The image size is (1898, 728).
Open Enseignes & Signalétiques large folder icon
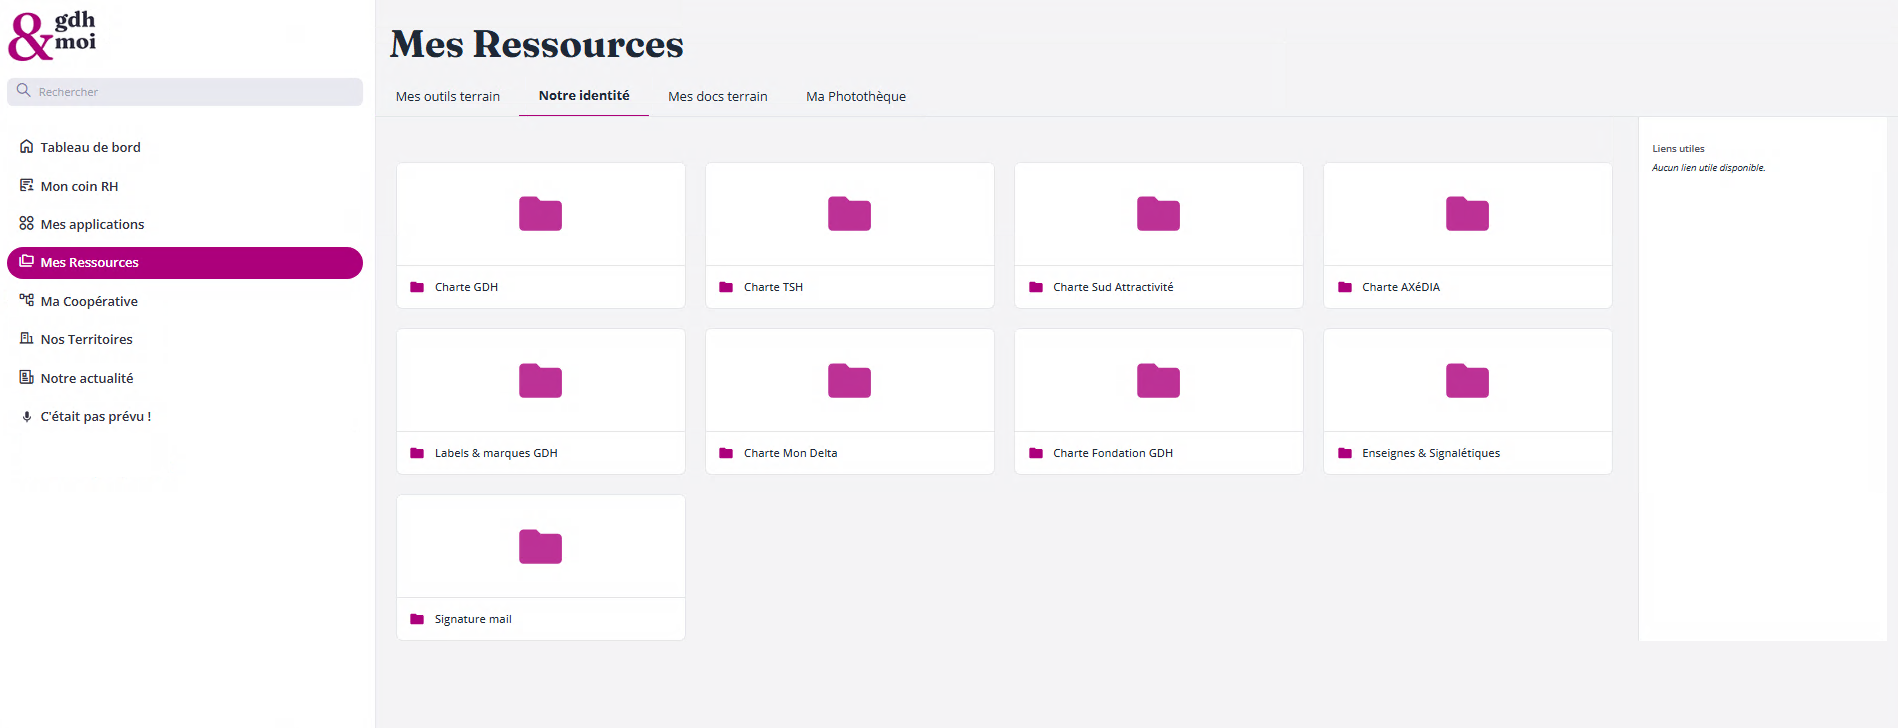tap(1467, 381)
